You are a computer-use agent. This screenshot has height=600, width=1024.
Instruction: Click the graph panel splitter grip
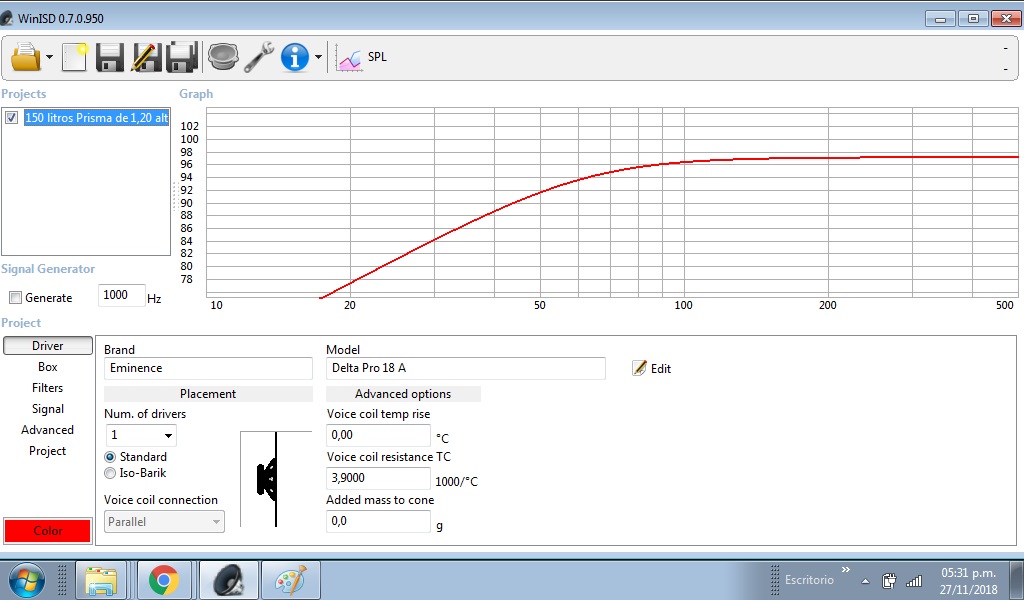click(x=174, y=196)
